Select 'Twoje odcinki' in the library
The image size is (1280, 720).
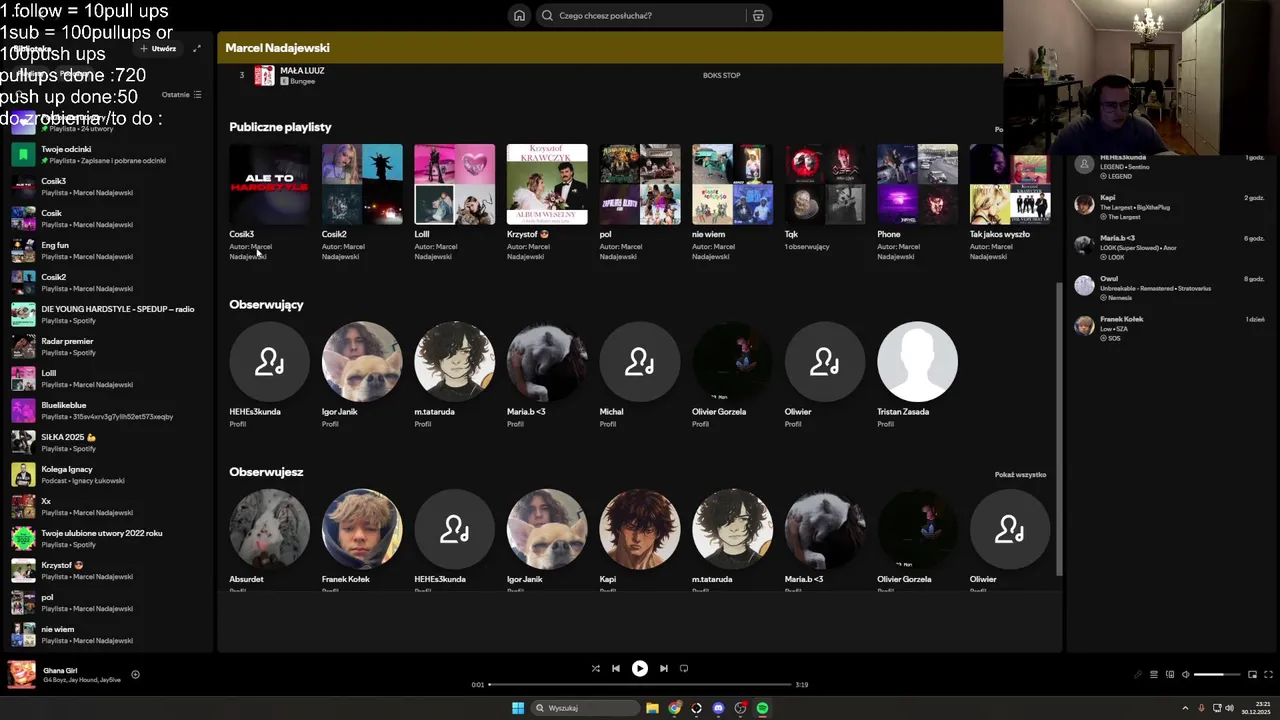110,154
